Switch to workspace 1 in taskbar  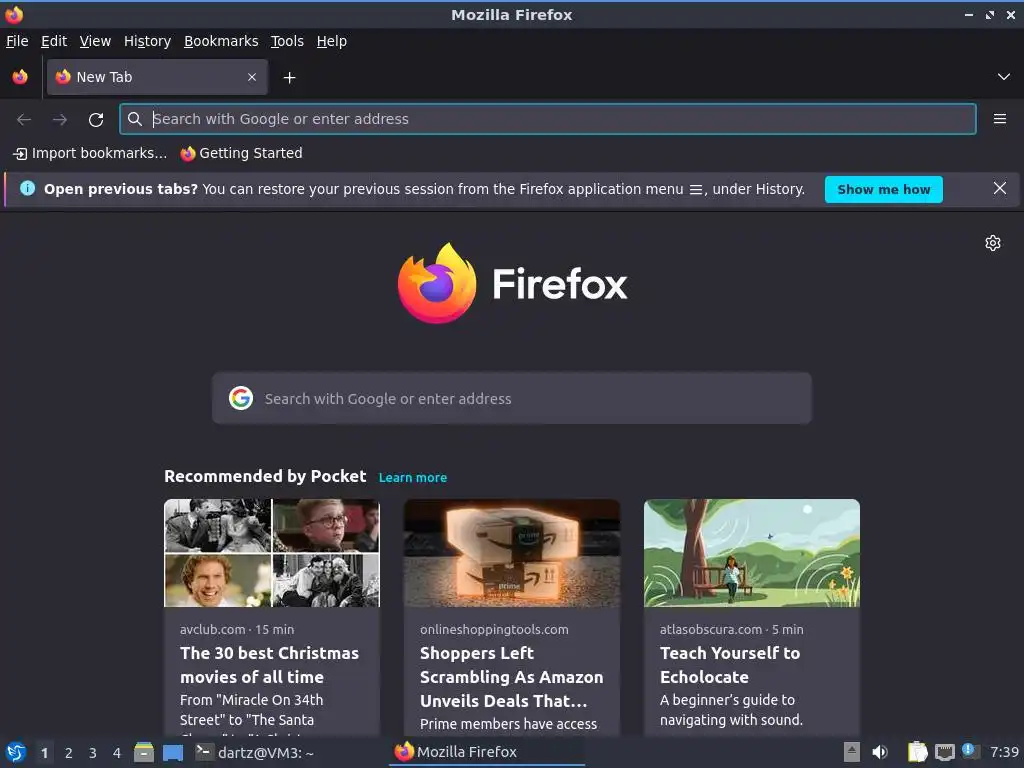click(x=44, y=753)
